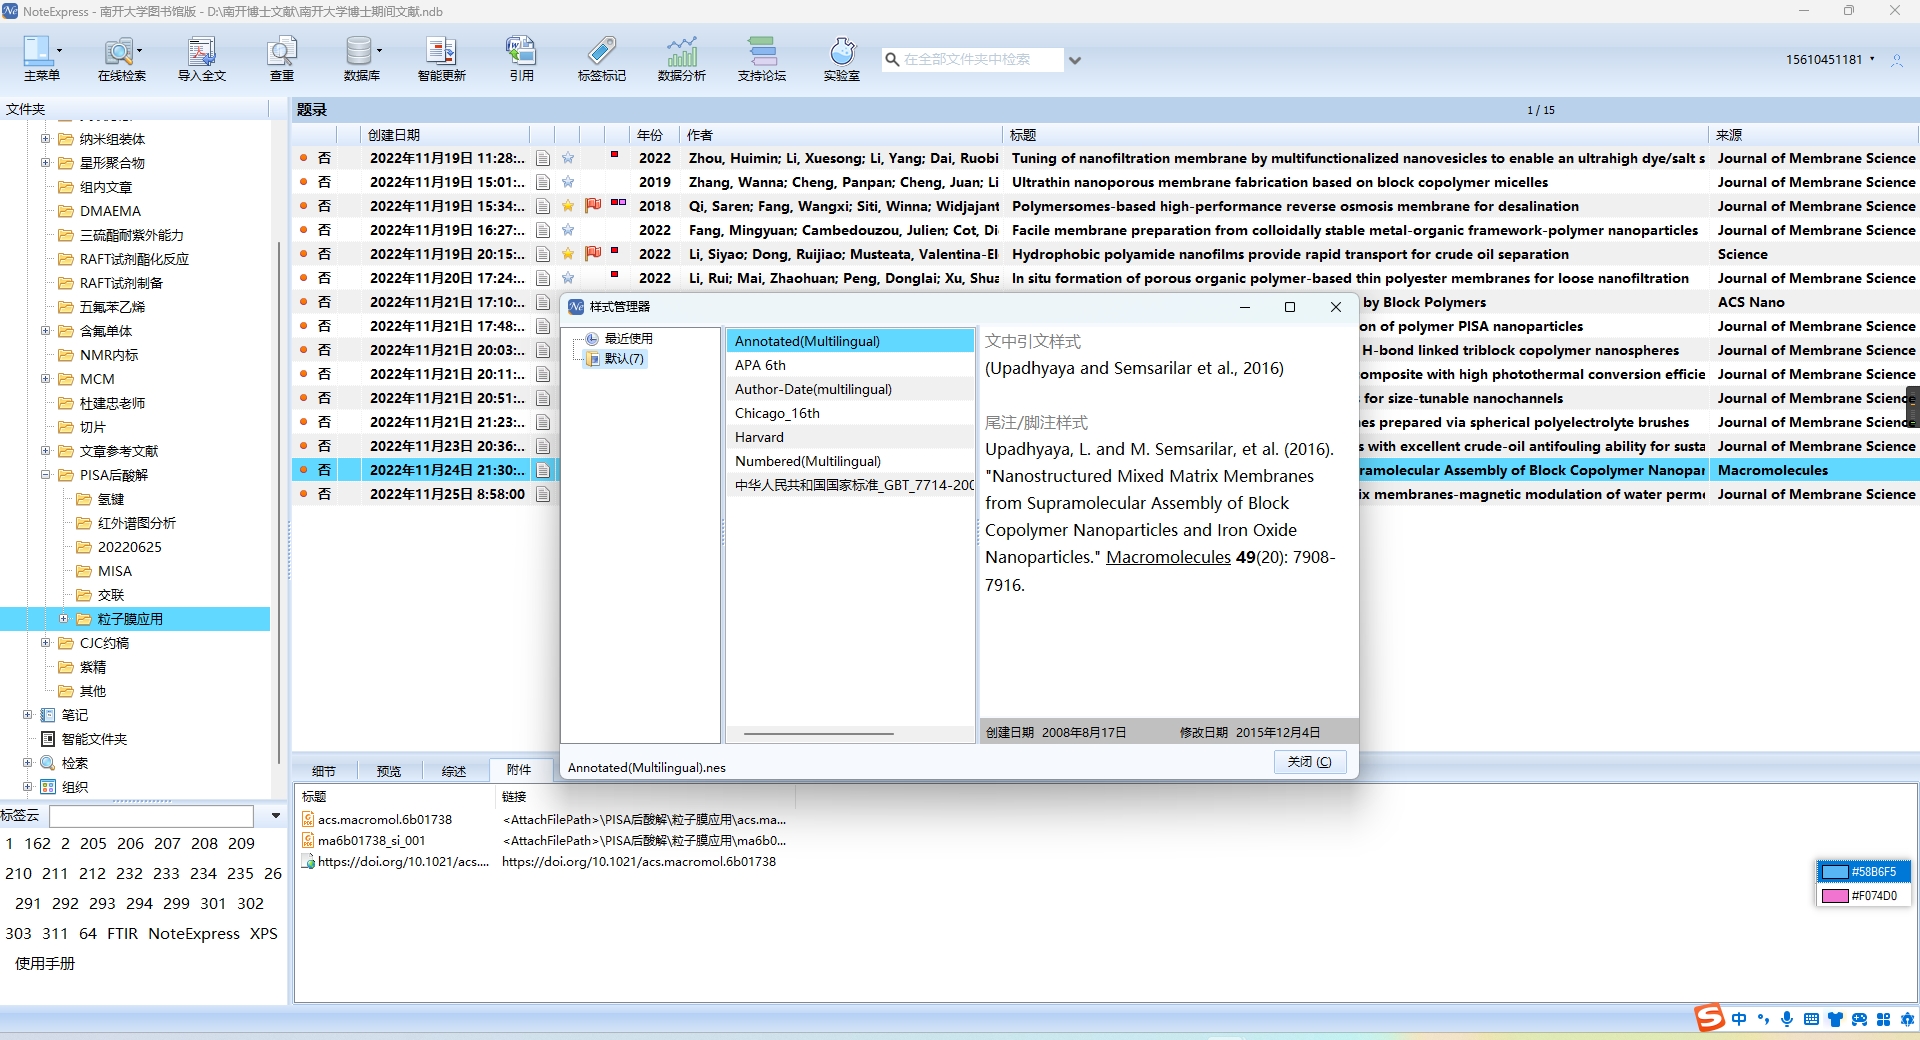Switch to the 附件 attachments tab

(x=519, y=770)
